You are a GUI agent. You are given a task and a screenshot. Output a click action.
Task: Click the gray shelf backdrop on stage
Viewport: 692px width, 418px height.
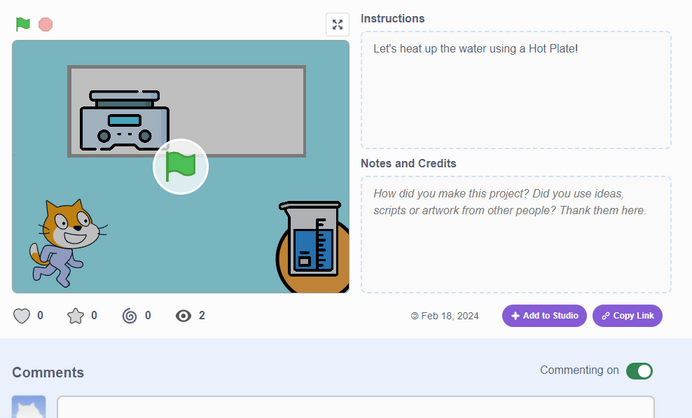(x=238, y=110)
